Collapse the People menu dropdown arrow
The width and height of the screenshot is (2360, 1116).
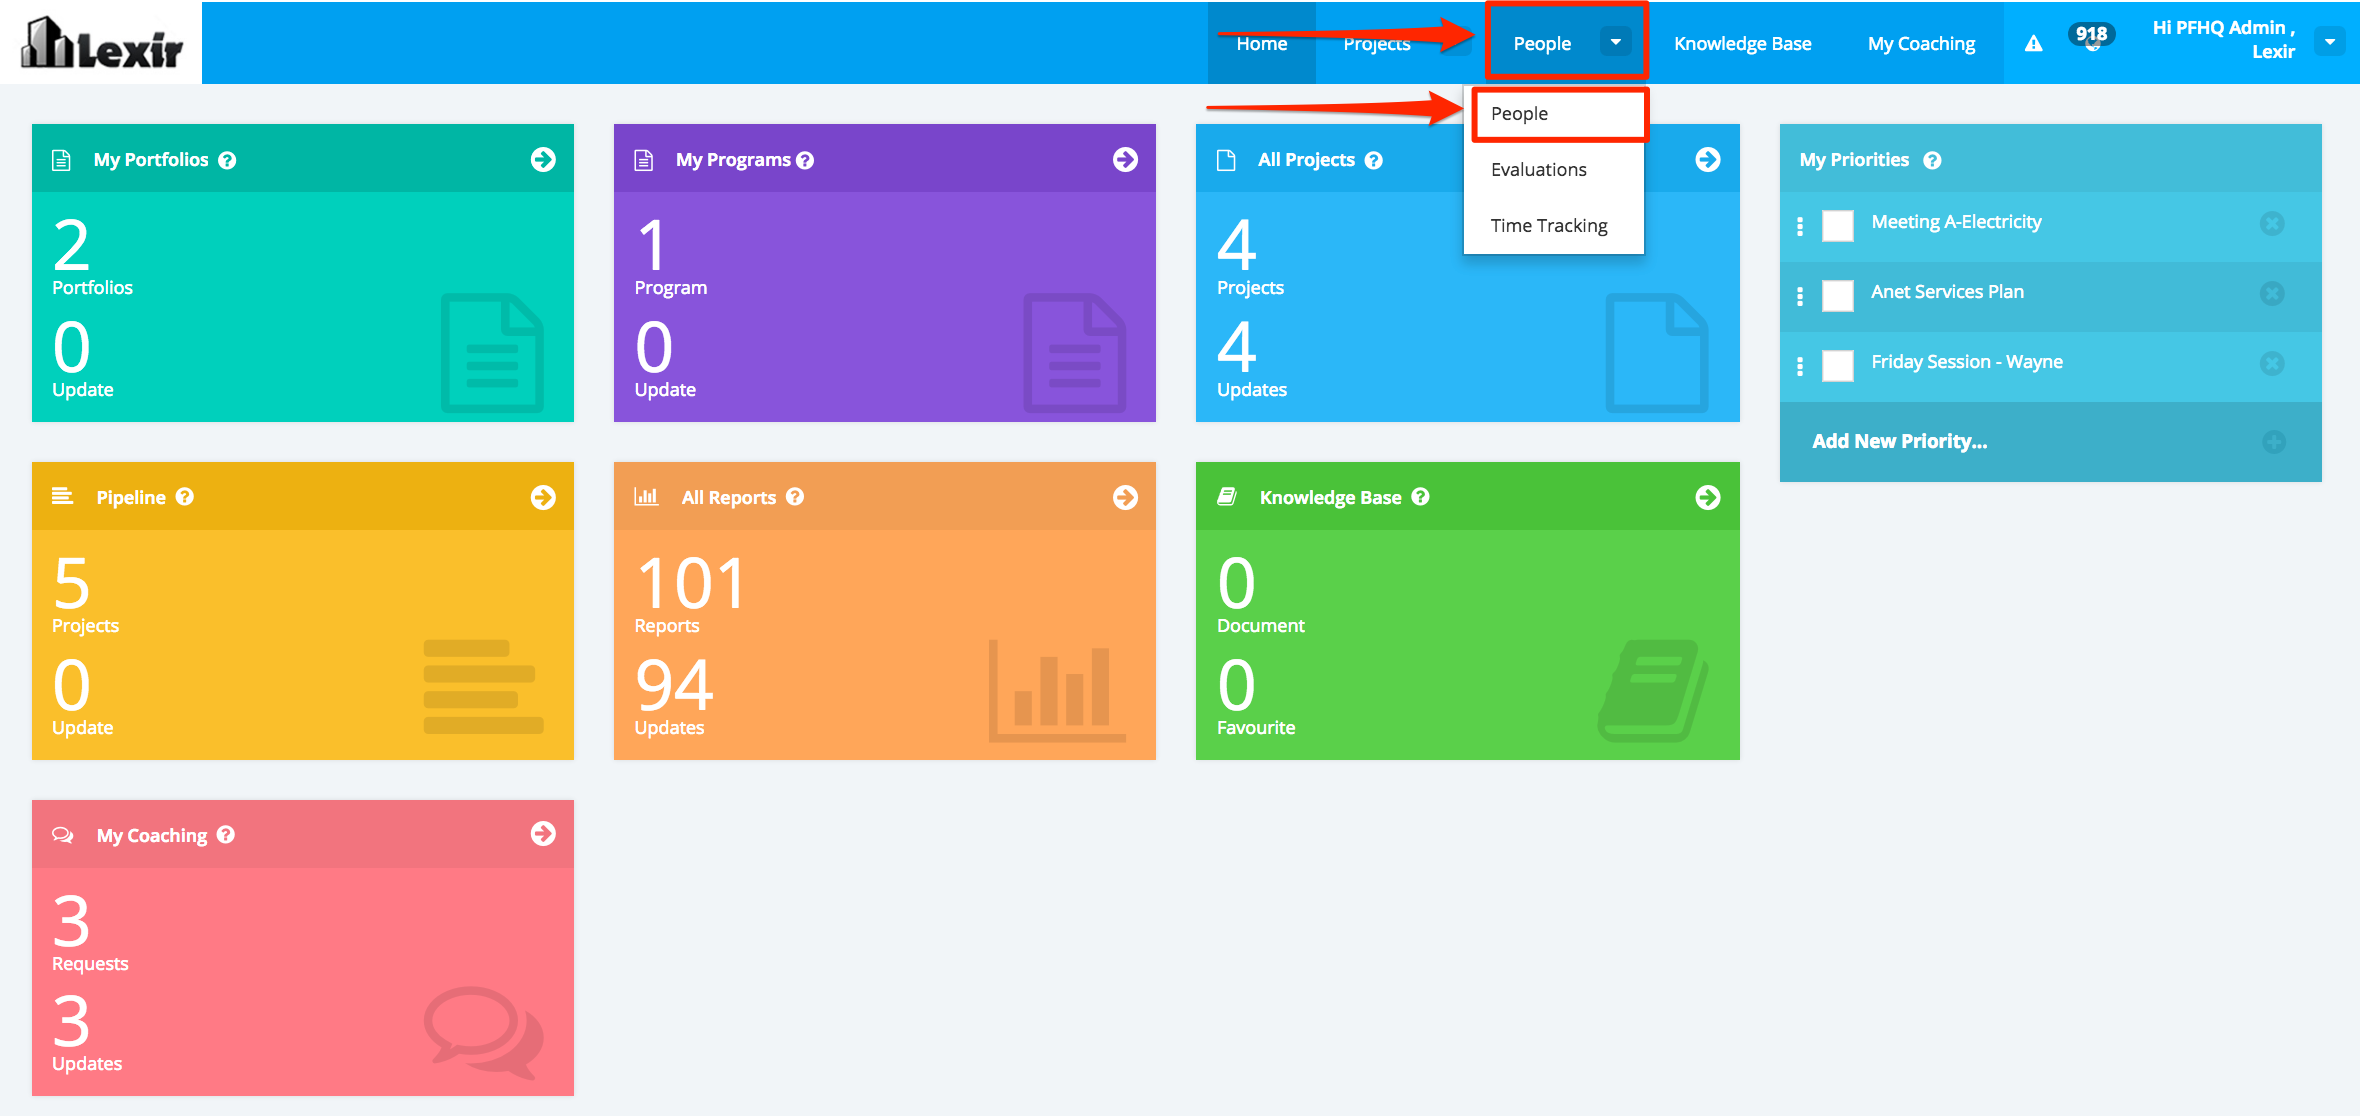pyautogui.click(x=1615, y=42)
